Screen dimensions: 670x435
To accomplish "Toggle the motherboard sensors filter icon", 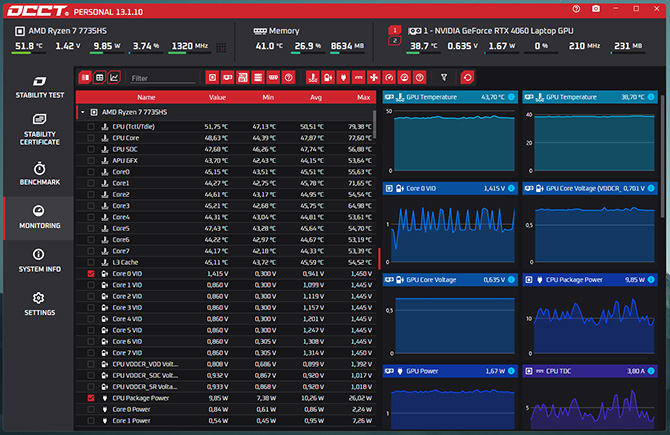I will point(243,77).
